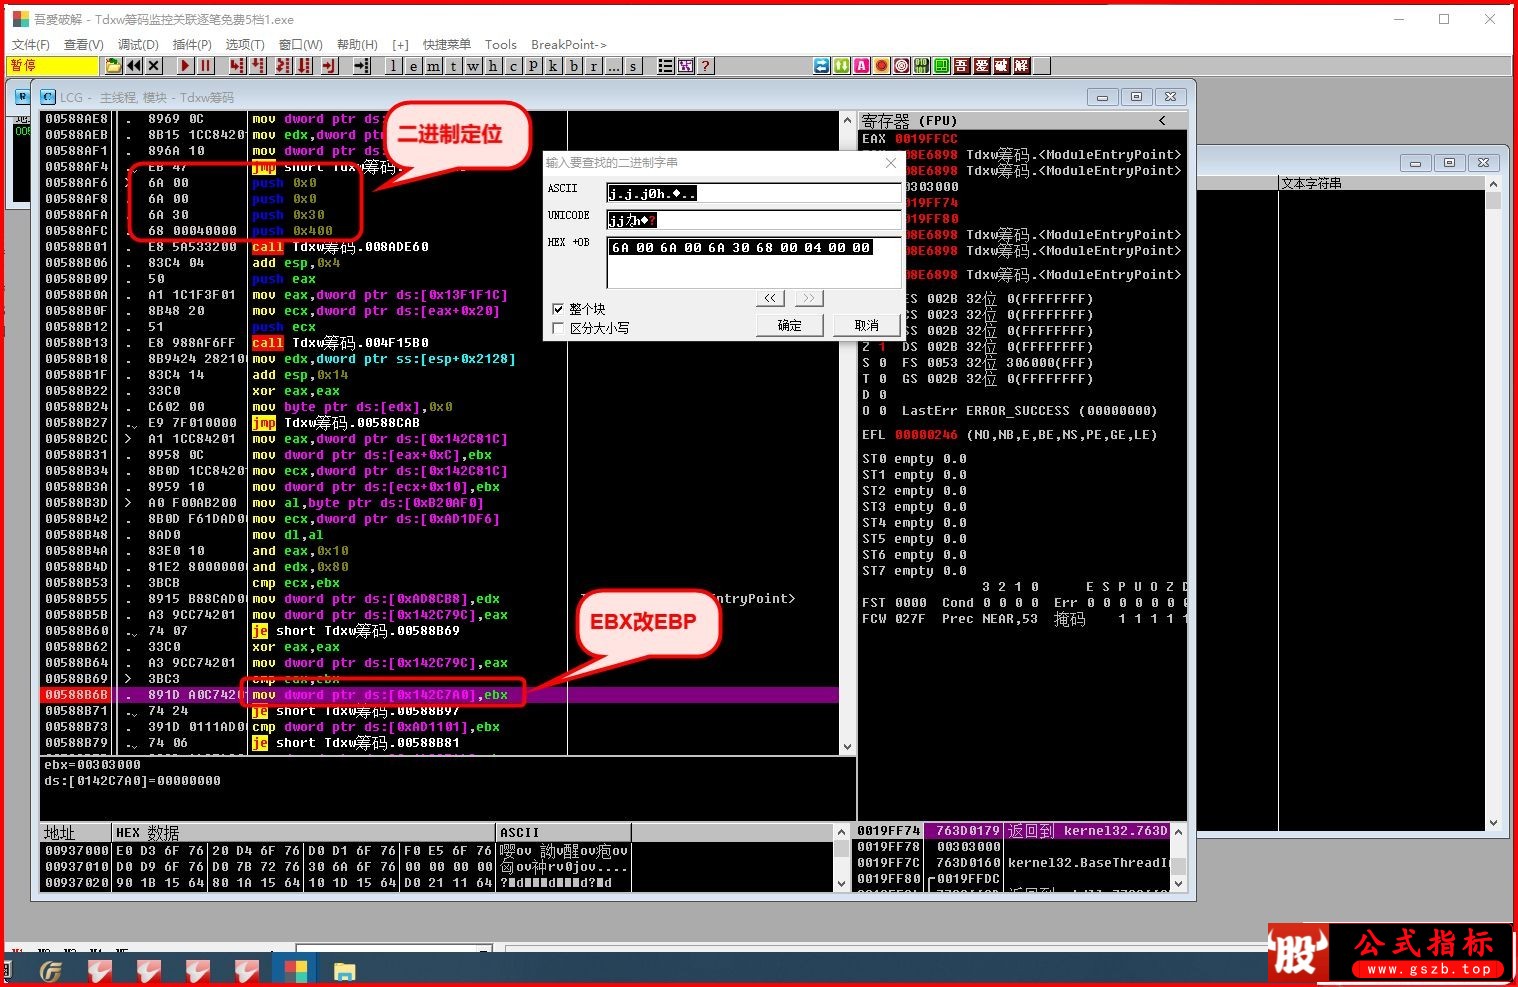Click the '>>' button in search dialog
This screenshot has height=987, width=1518.
[808, 298]
